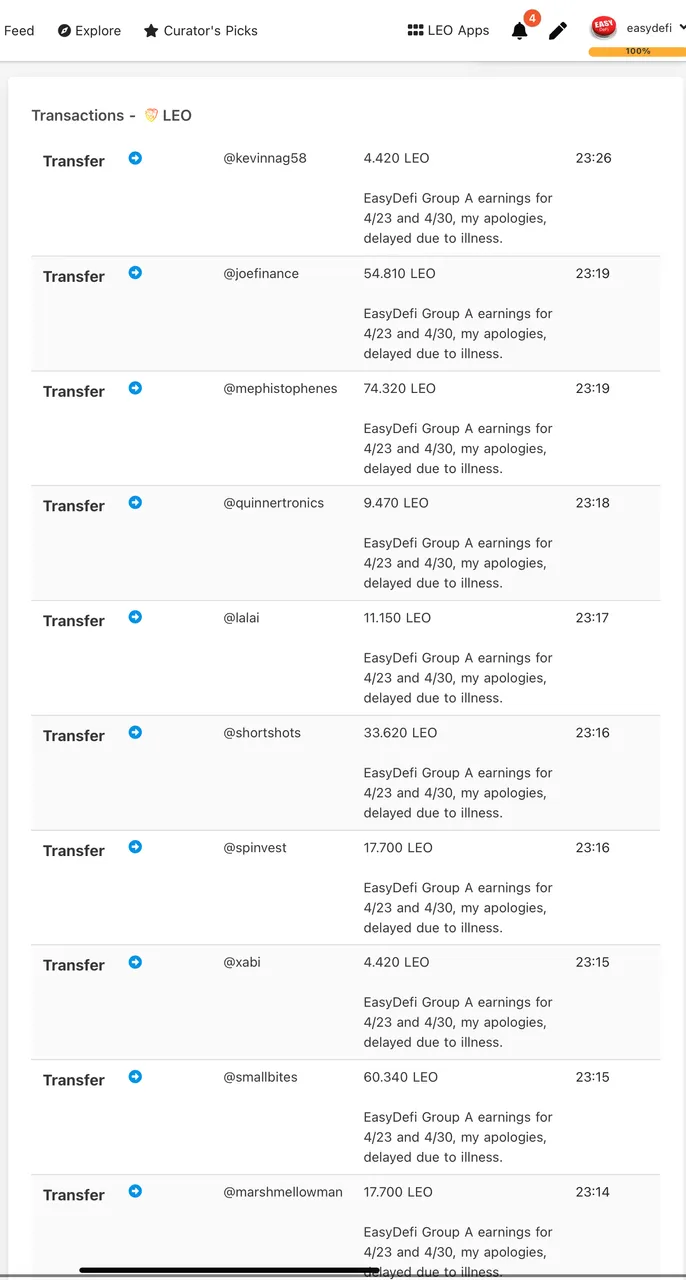Image resolution: width=686 pixels, height=1280 pixels.
Task: Open the LEO Apps grid menu
Action: pyautogui.click(x=448, y=31)
